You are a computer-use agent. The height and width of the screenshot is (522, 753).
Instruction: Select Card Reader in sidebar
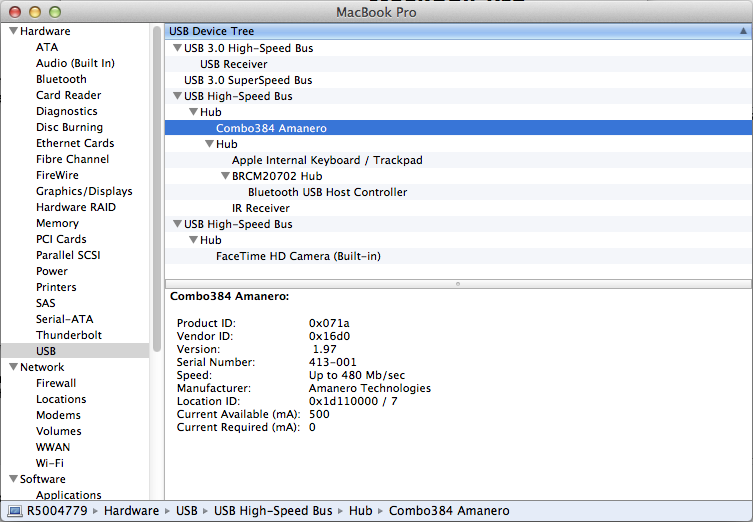tap(69, 95)
